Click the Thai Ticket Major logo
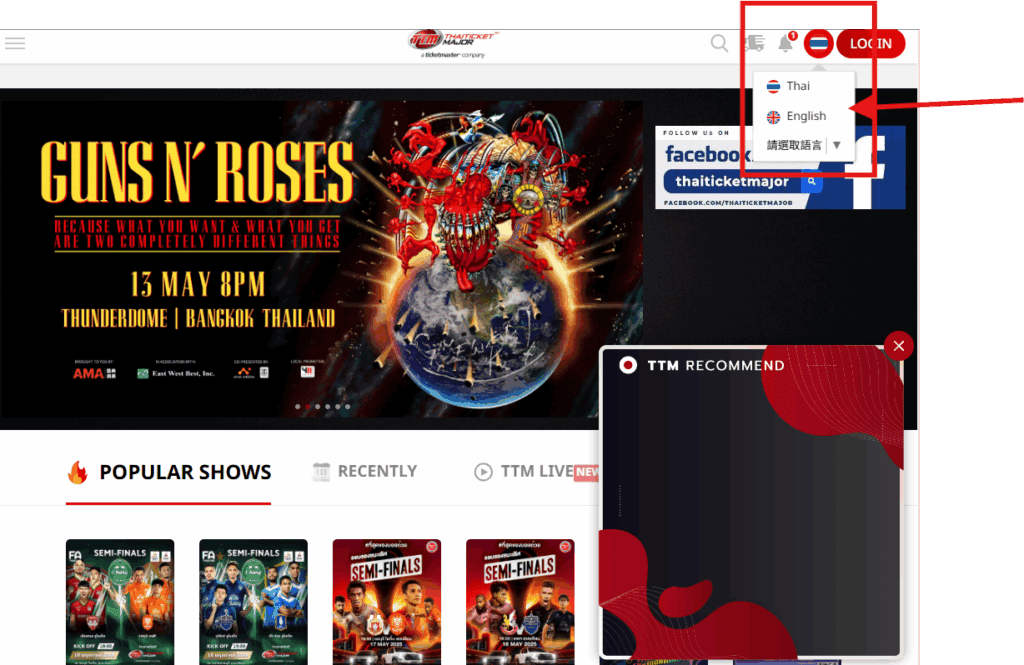1024x665 pixels. [x=453, y=43]
